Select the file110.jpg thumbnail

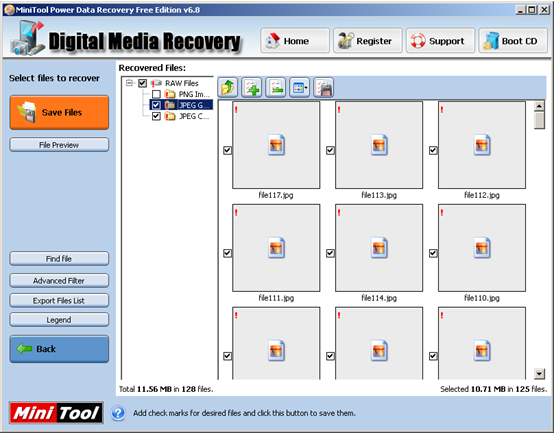pos(482,248)
